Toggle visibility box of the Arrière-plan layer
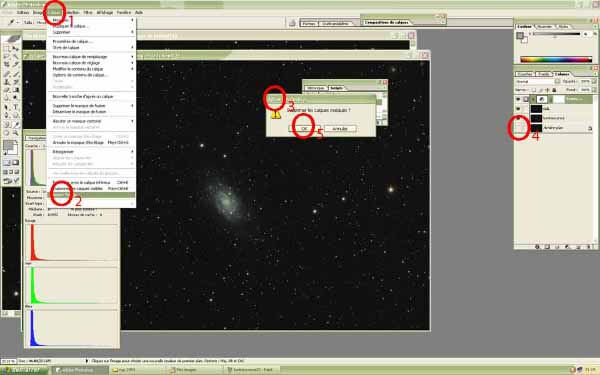The image size is (600, 375). click(518, 128)
